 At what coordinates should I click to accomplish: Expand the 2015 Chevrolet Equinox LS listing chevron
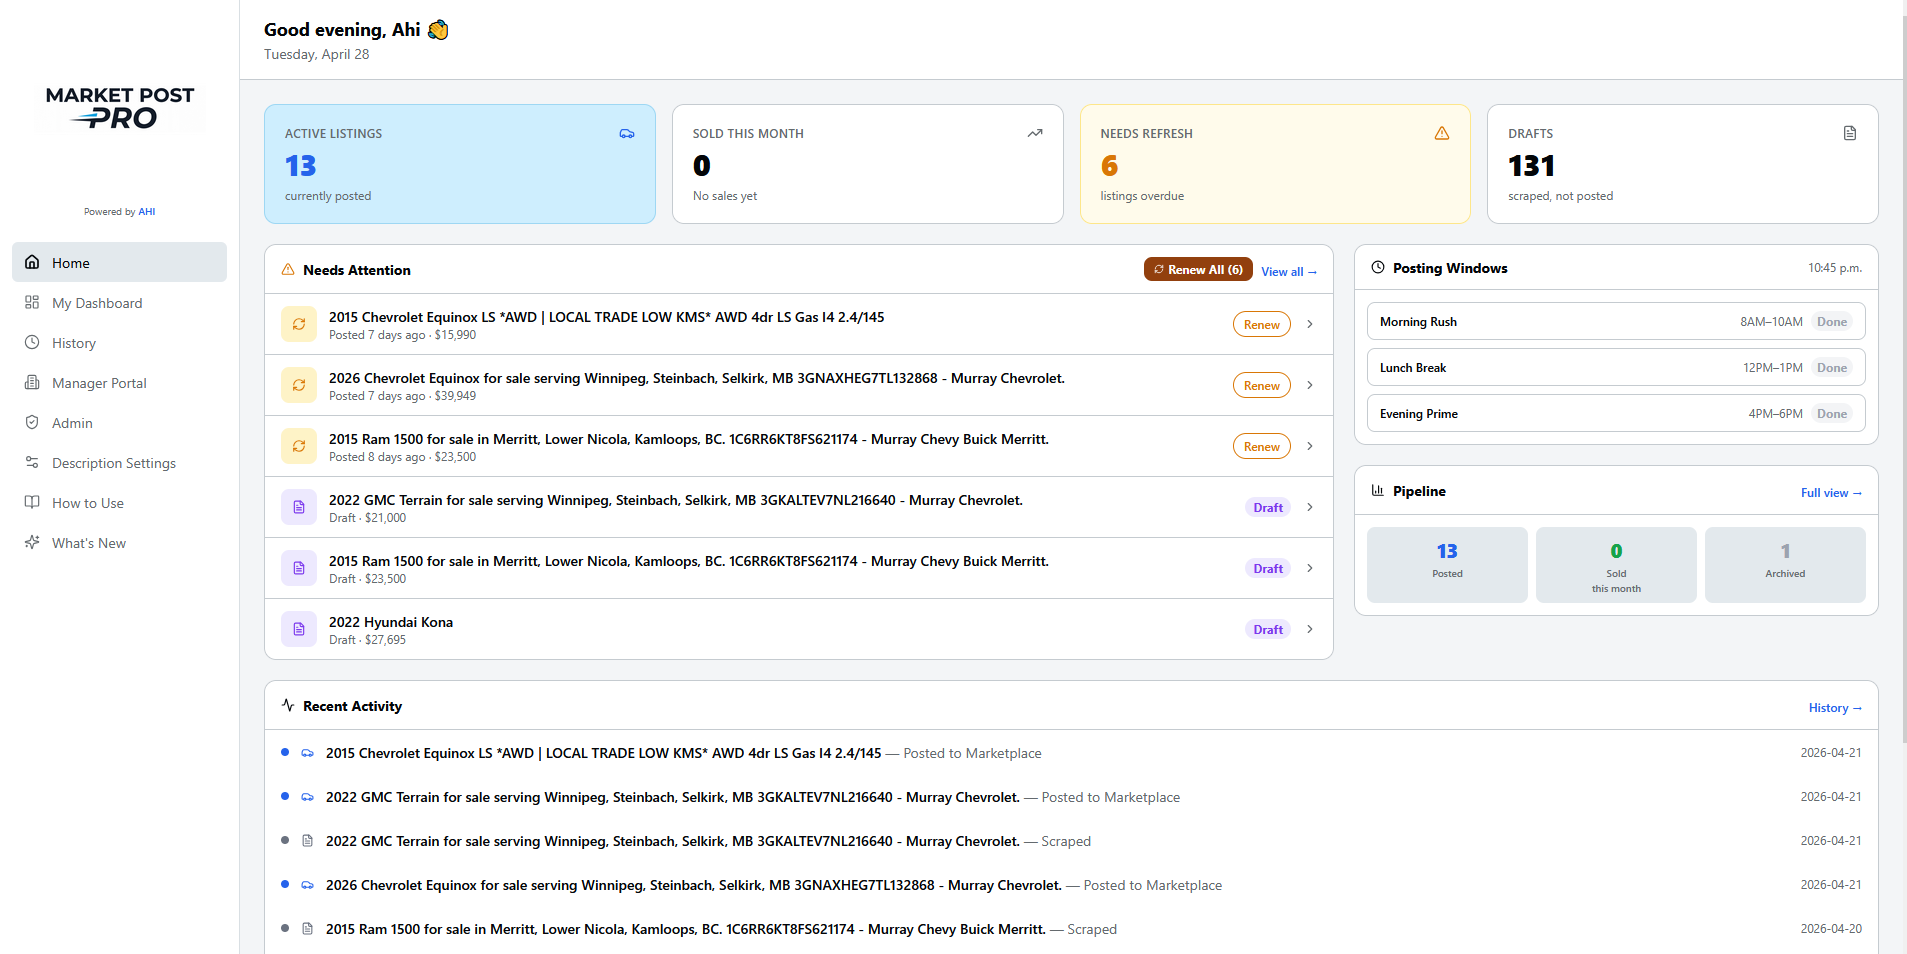(1309, 324)
